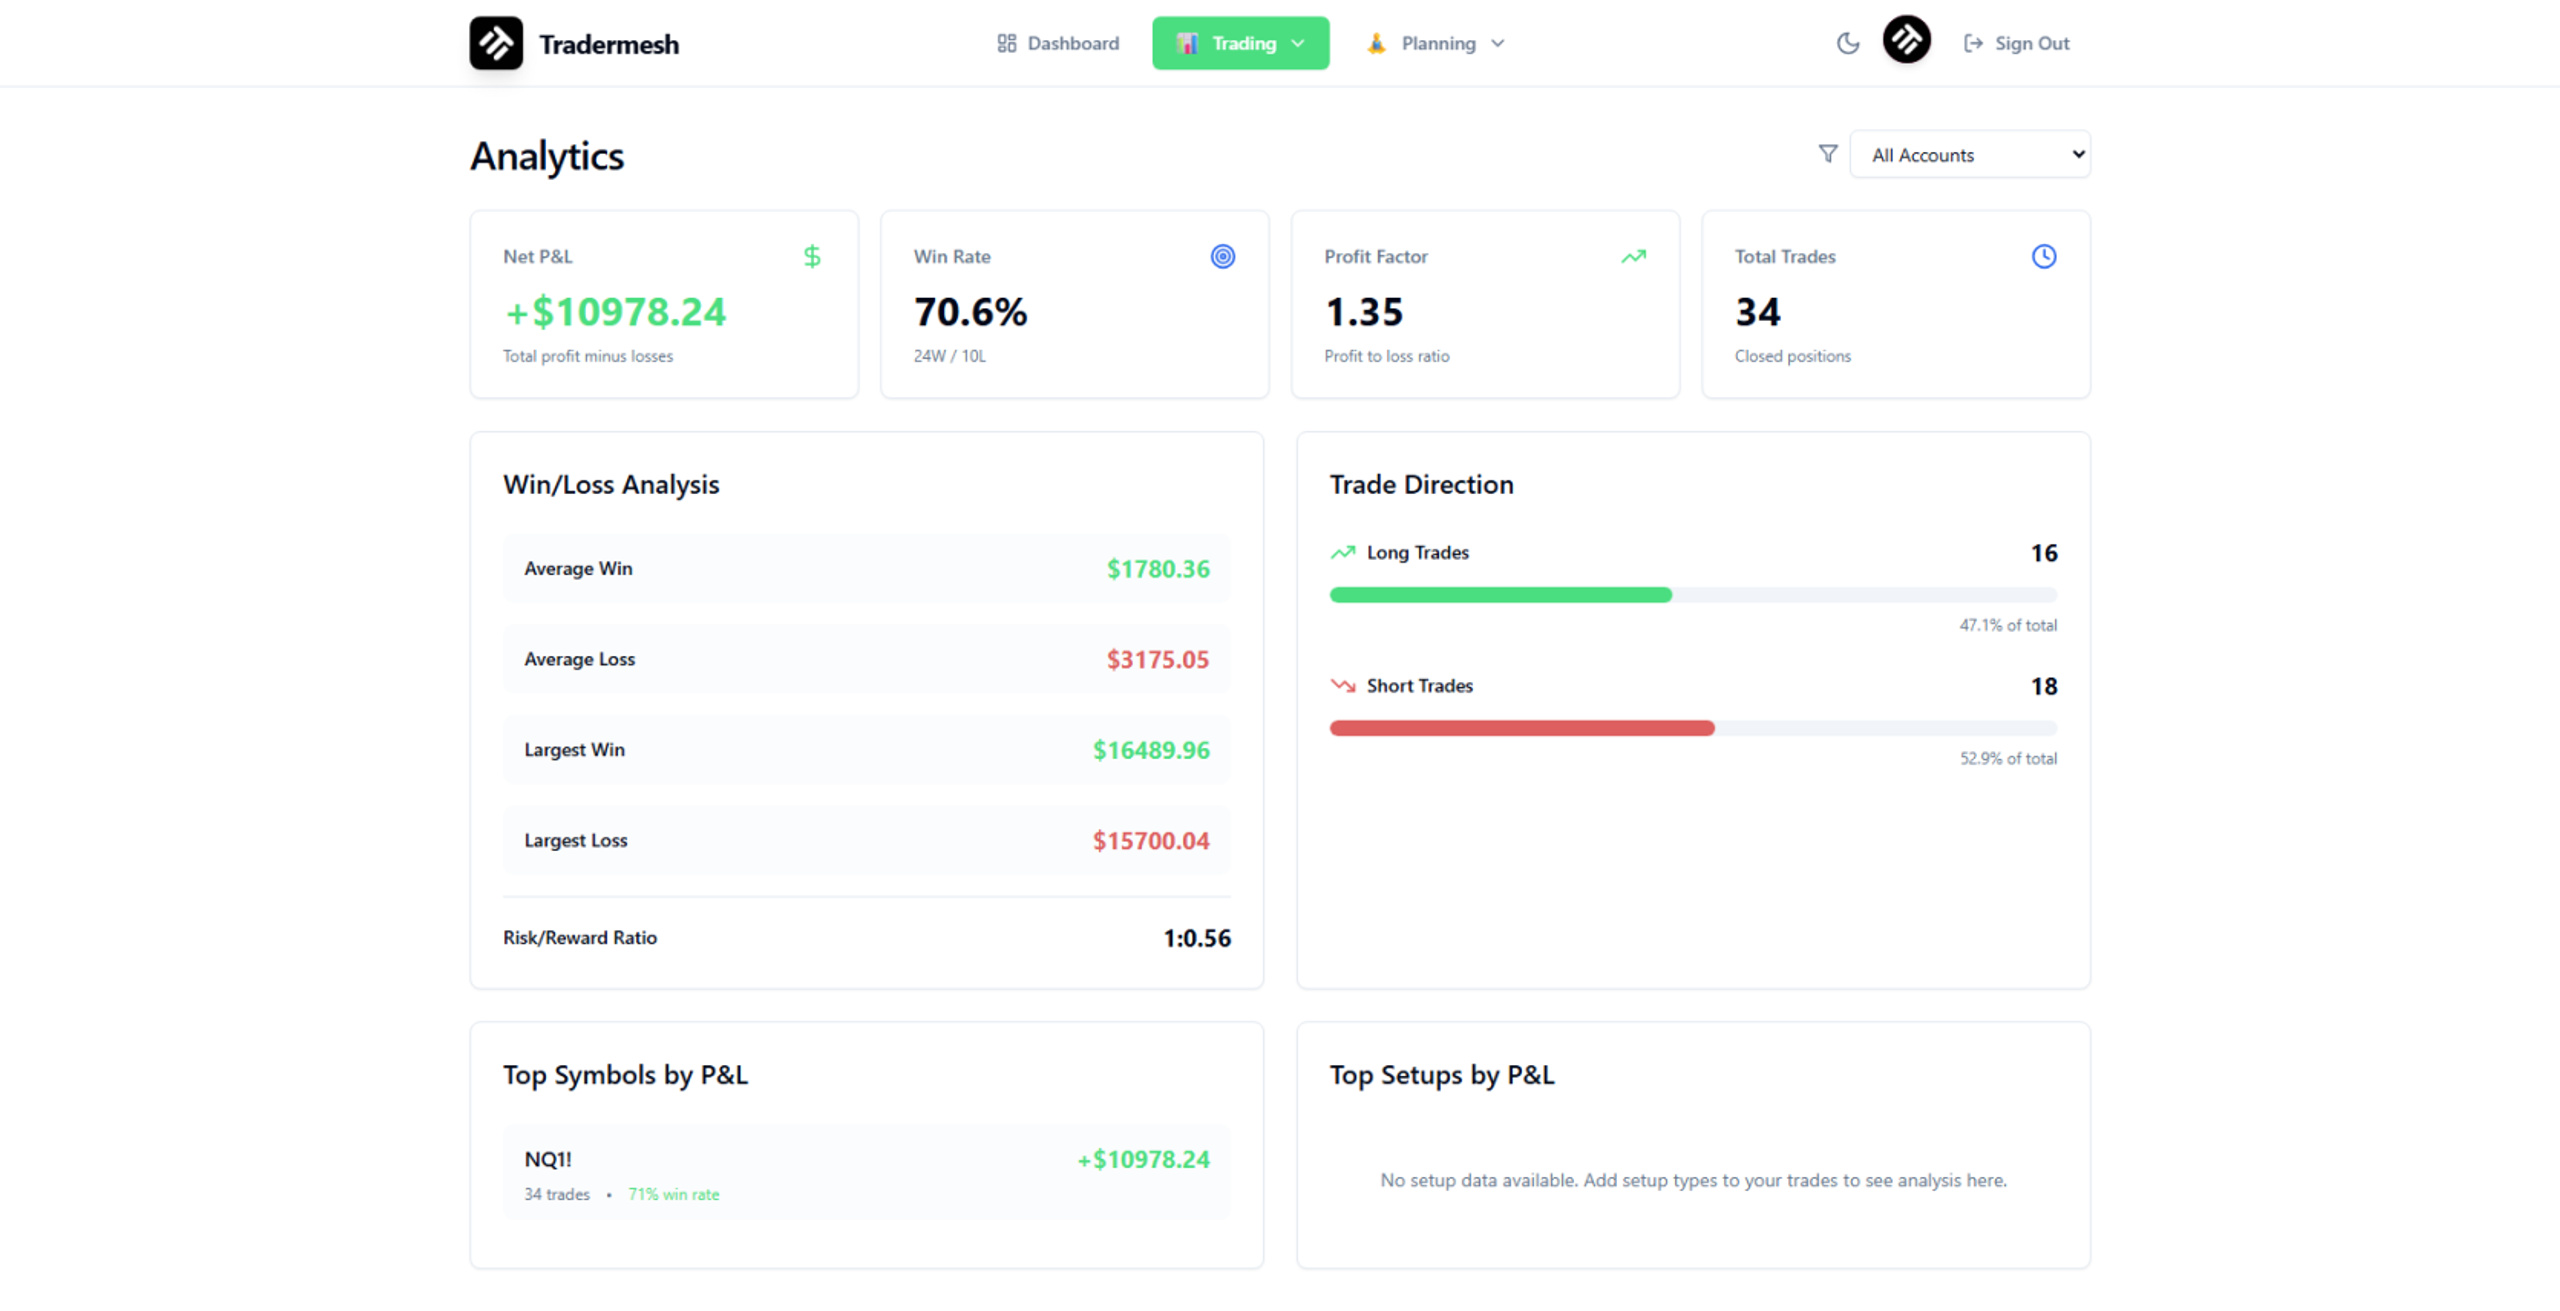The width and height of the screenshot is (2560, 1311).
Task: Select the Largest Loss value $15700.04
Action: [1150, 840]
